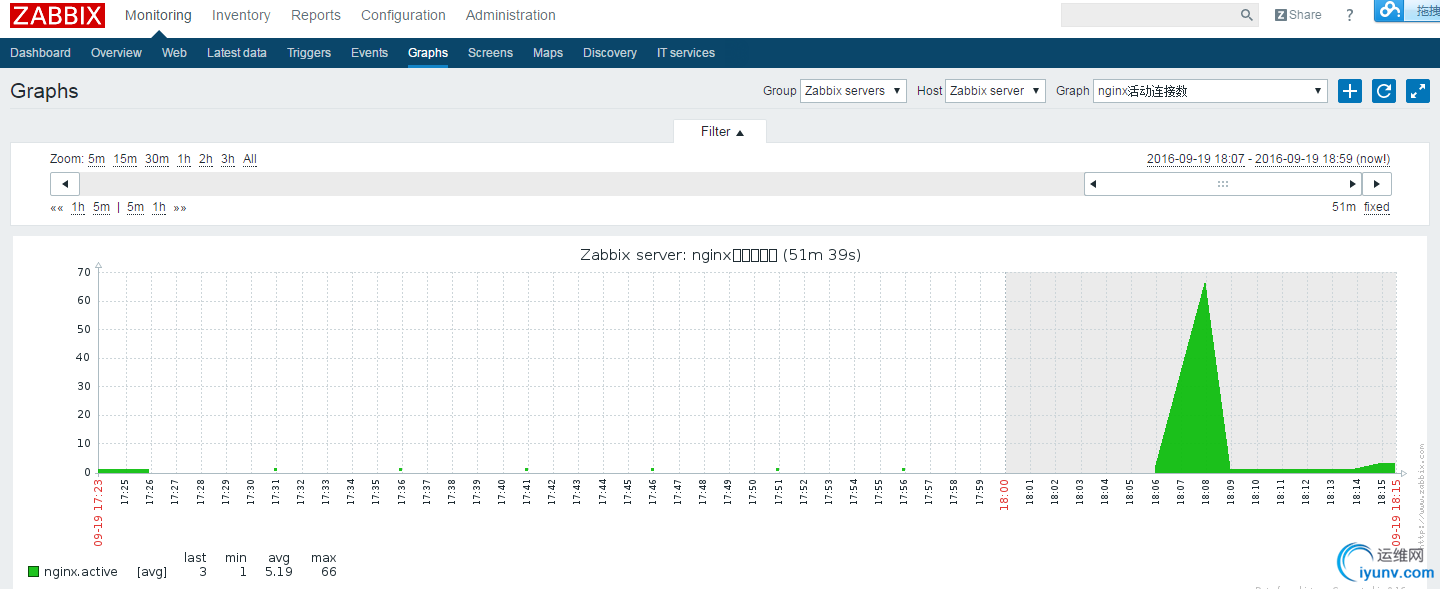The height and width of the screenshot is (589, 1440).
Task: Click the search input field
Action: 1150,15
